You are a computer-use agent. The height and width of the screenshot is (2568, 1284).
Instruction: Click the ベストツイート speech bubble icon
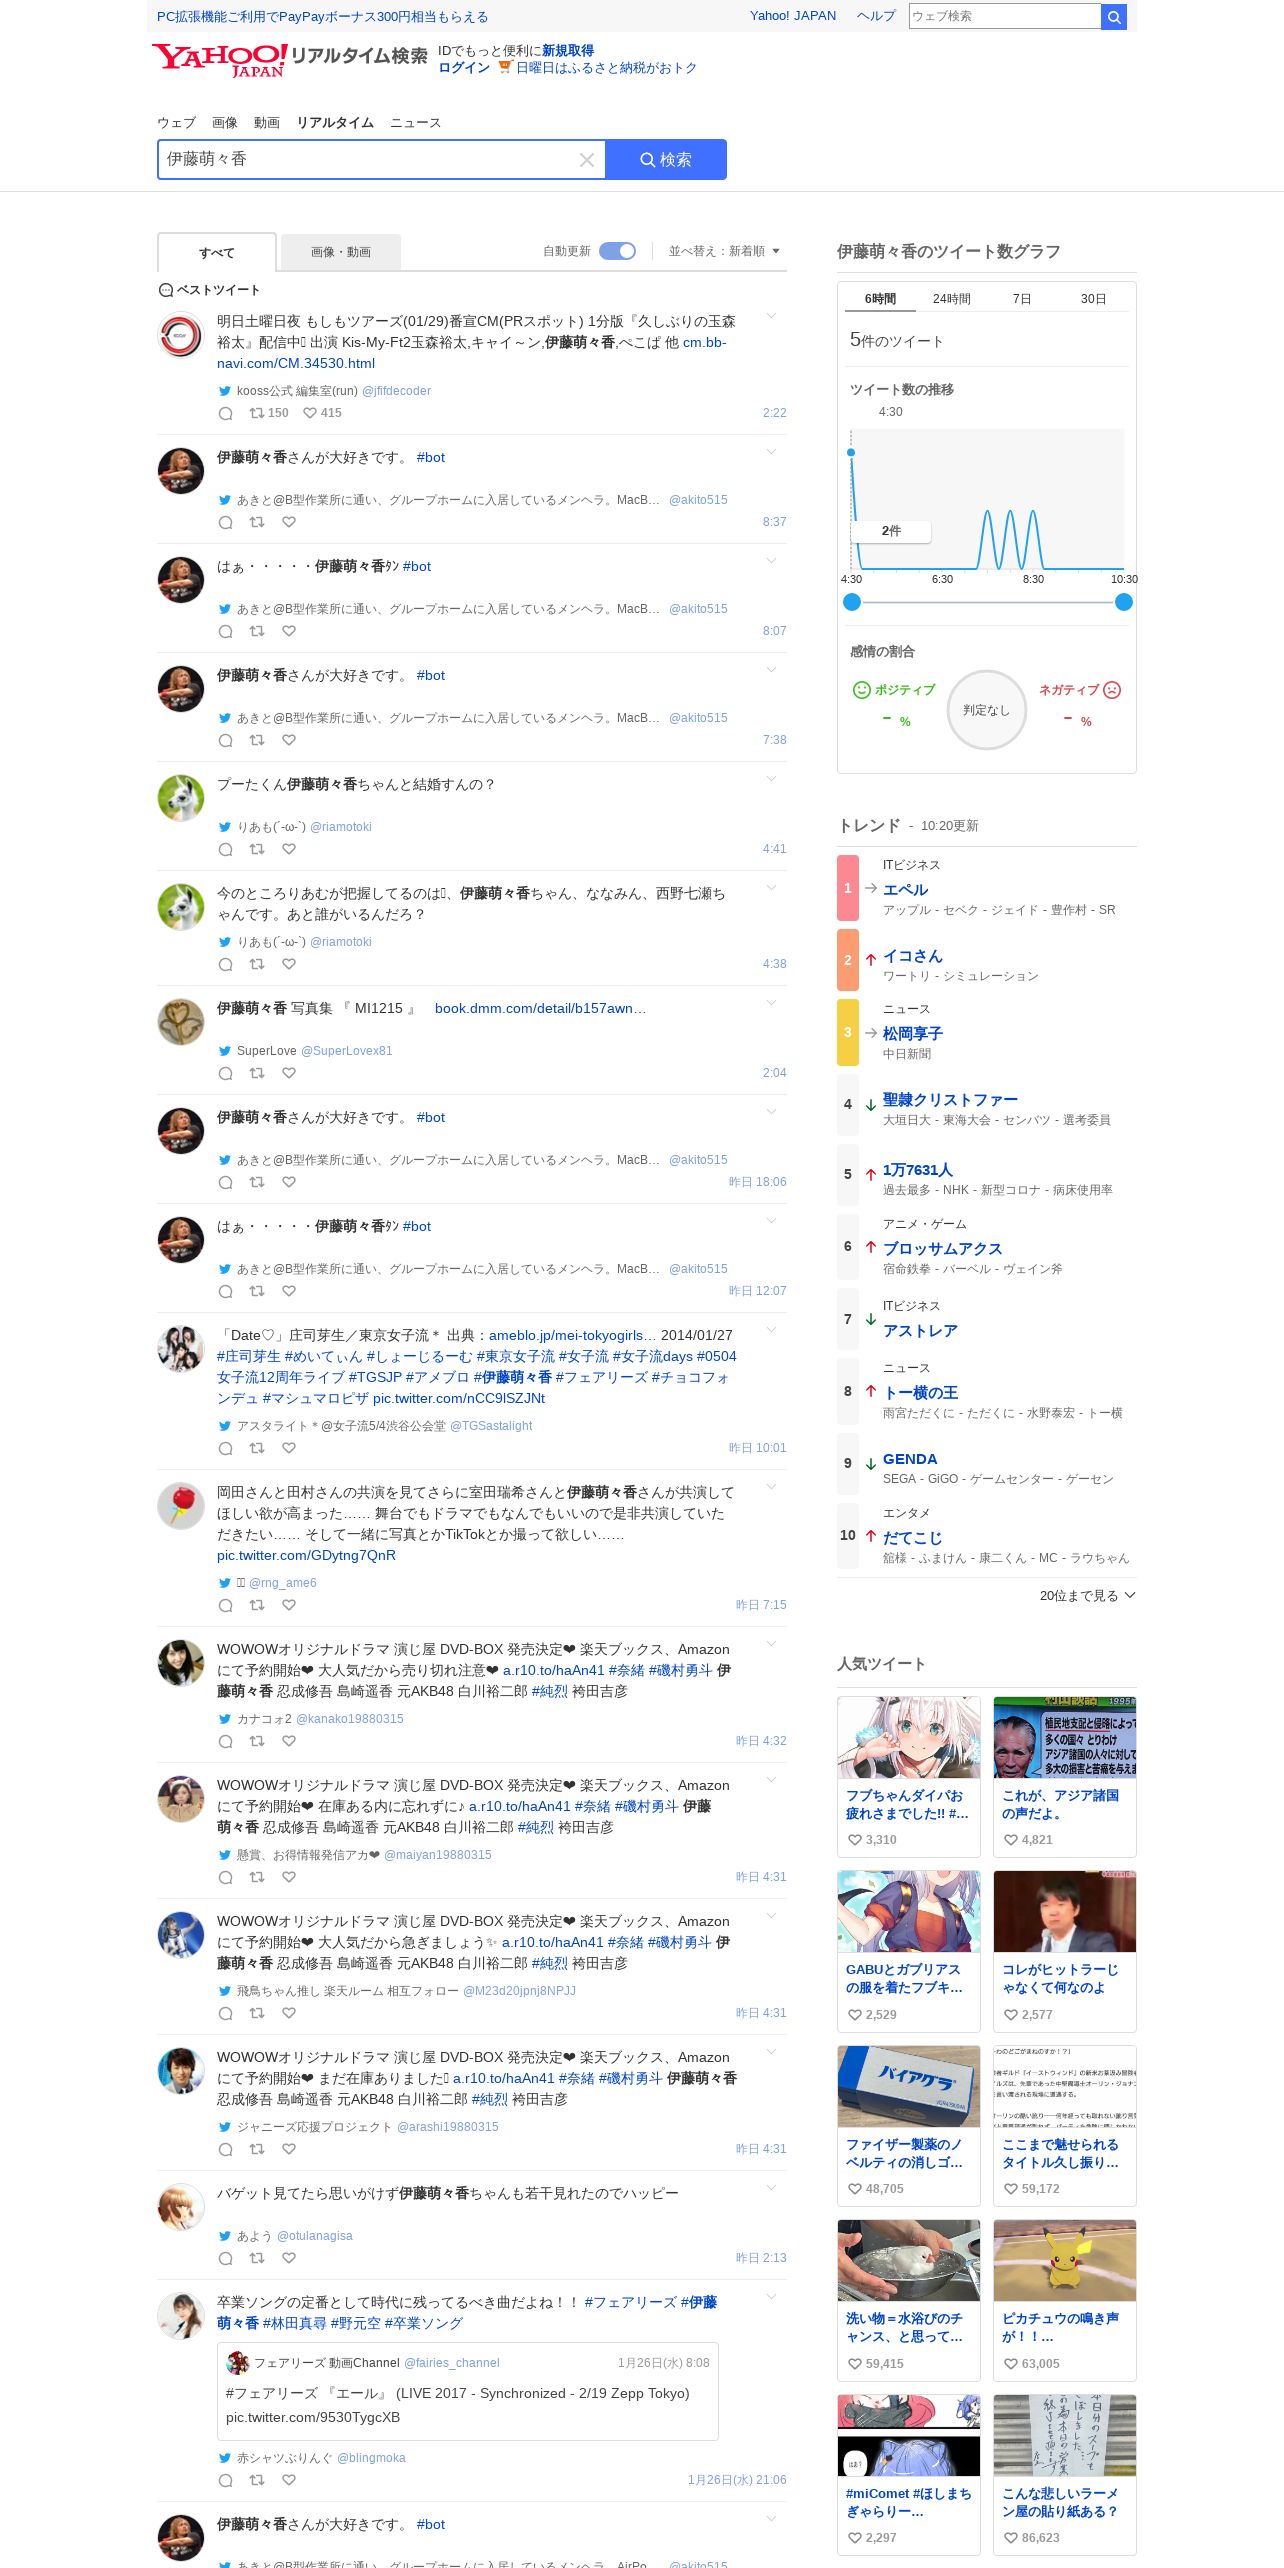[x=166, y=290]
